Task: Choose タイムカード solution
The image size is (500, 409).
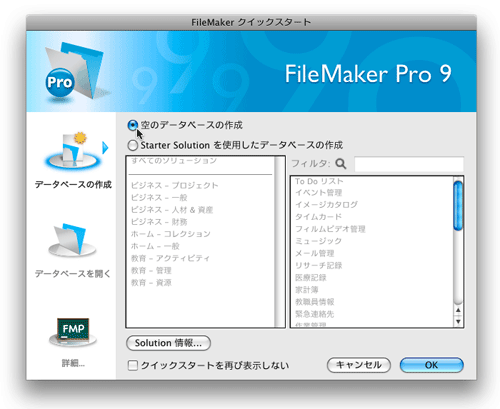Action: [x=319, y=217]
